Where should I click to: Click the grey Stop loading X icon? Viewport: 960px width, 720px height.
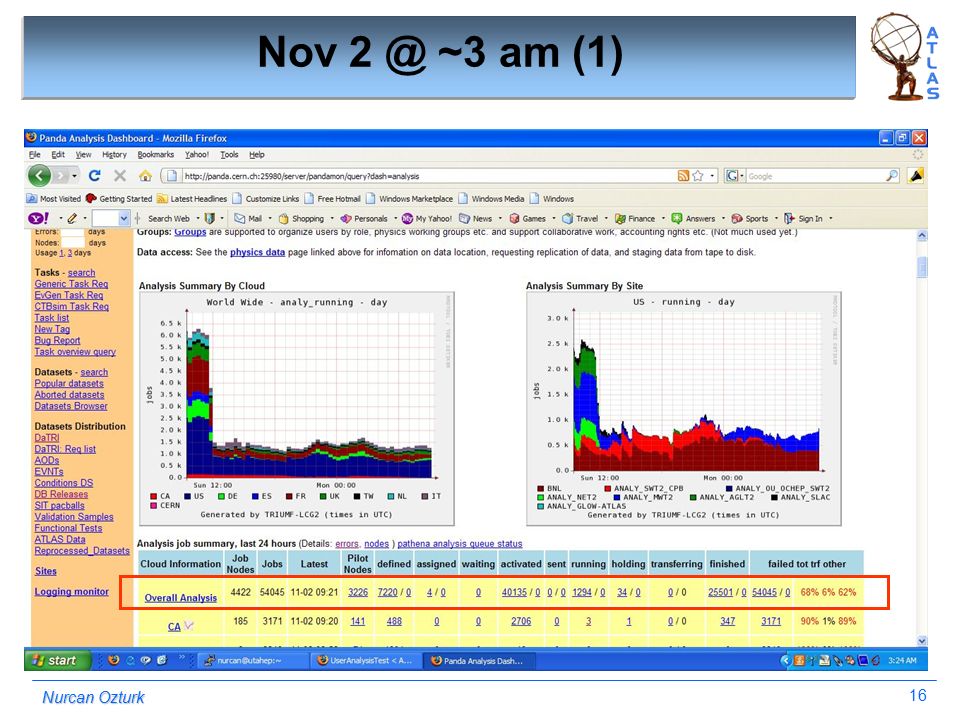click(120, 176)
